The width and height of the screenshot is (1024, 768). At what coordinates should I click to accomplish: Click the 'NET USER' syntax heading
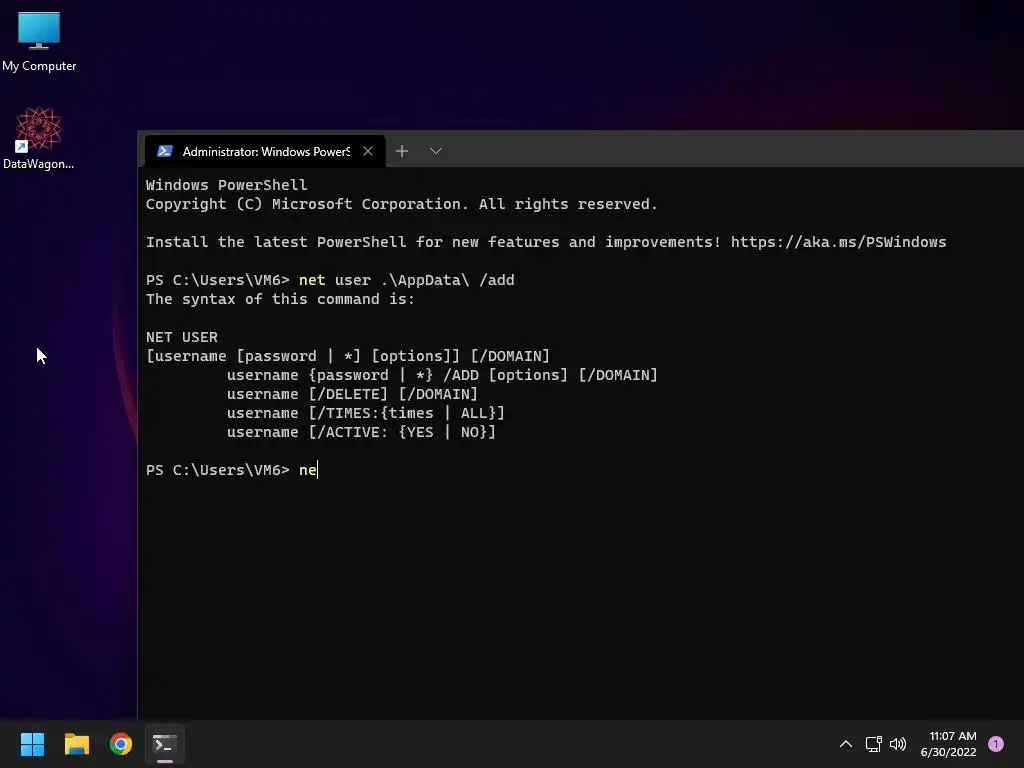(182, 337)
